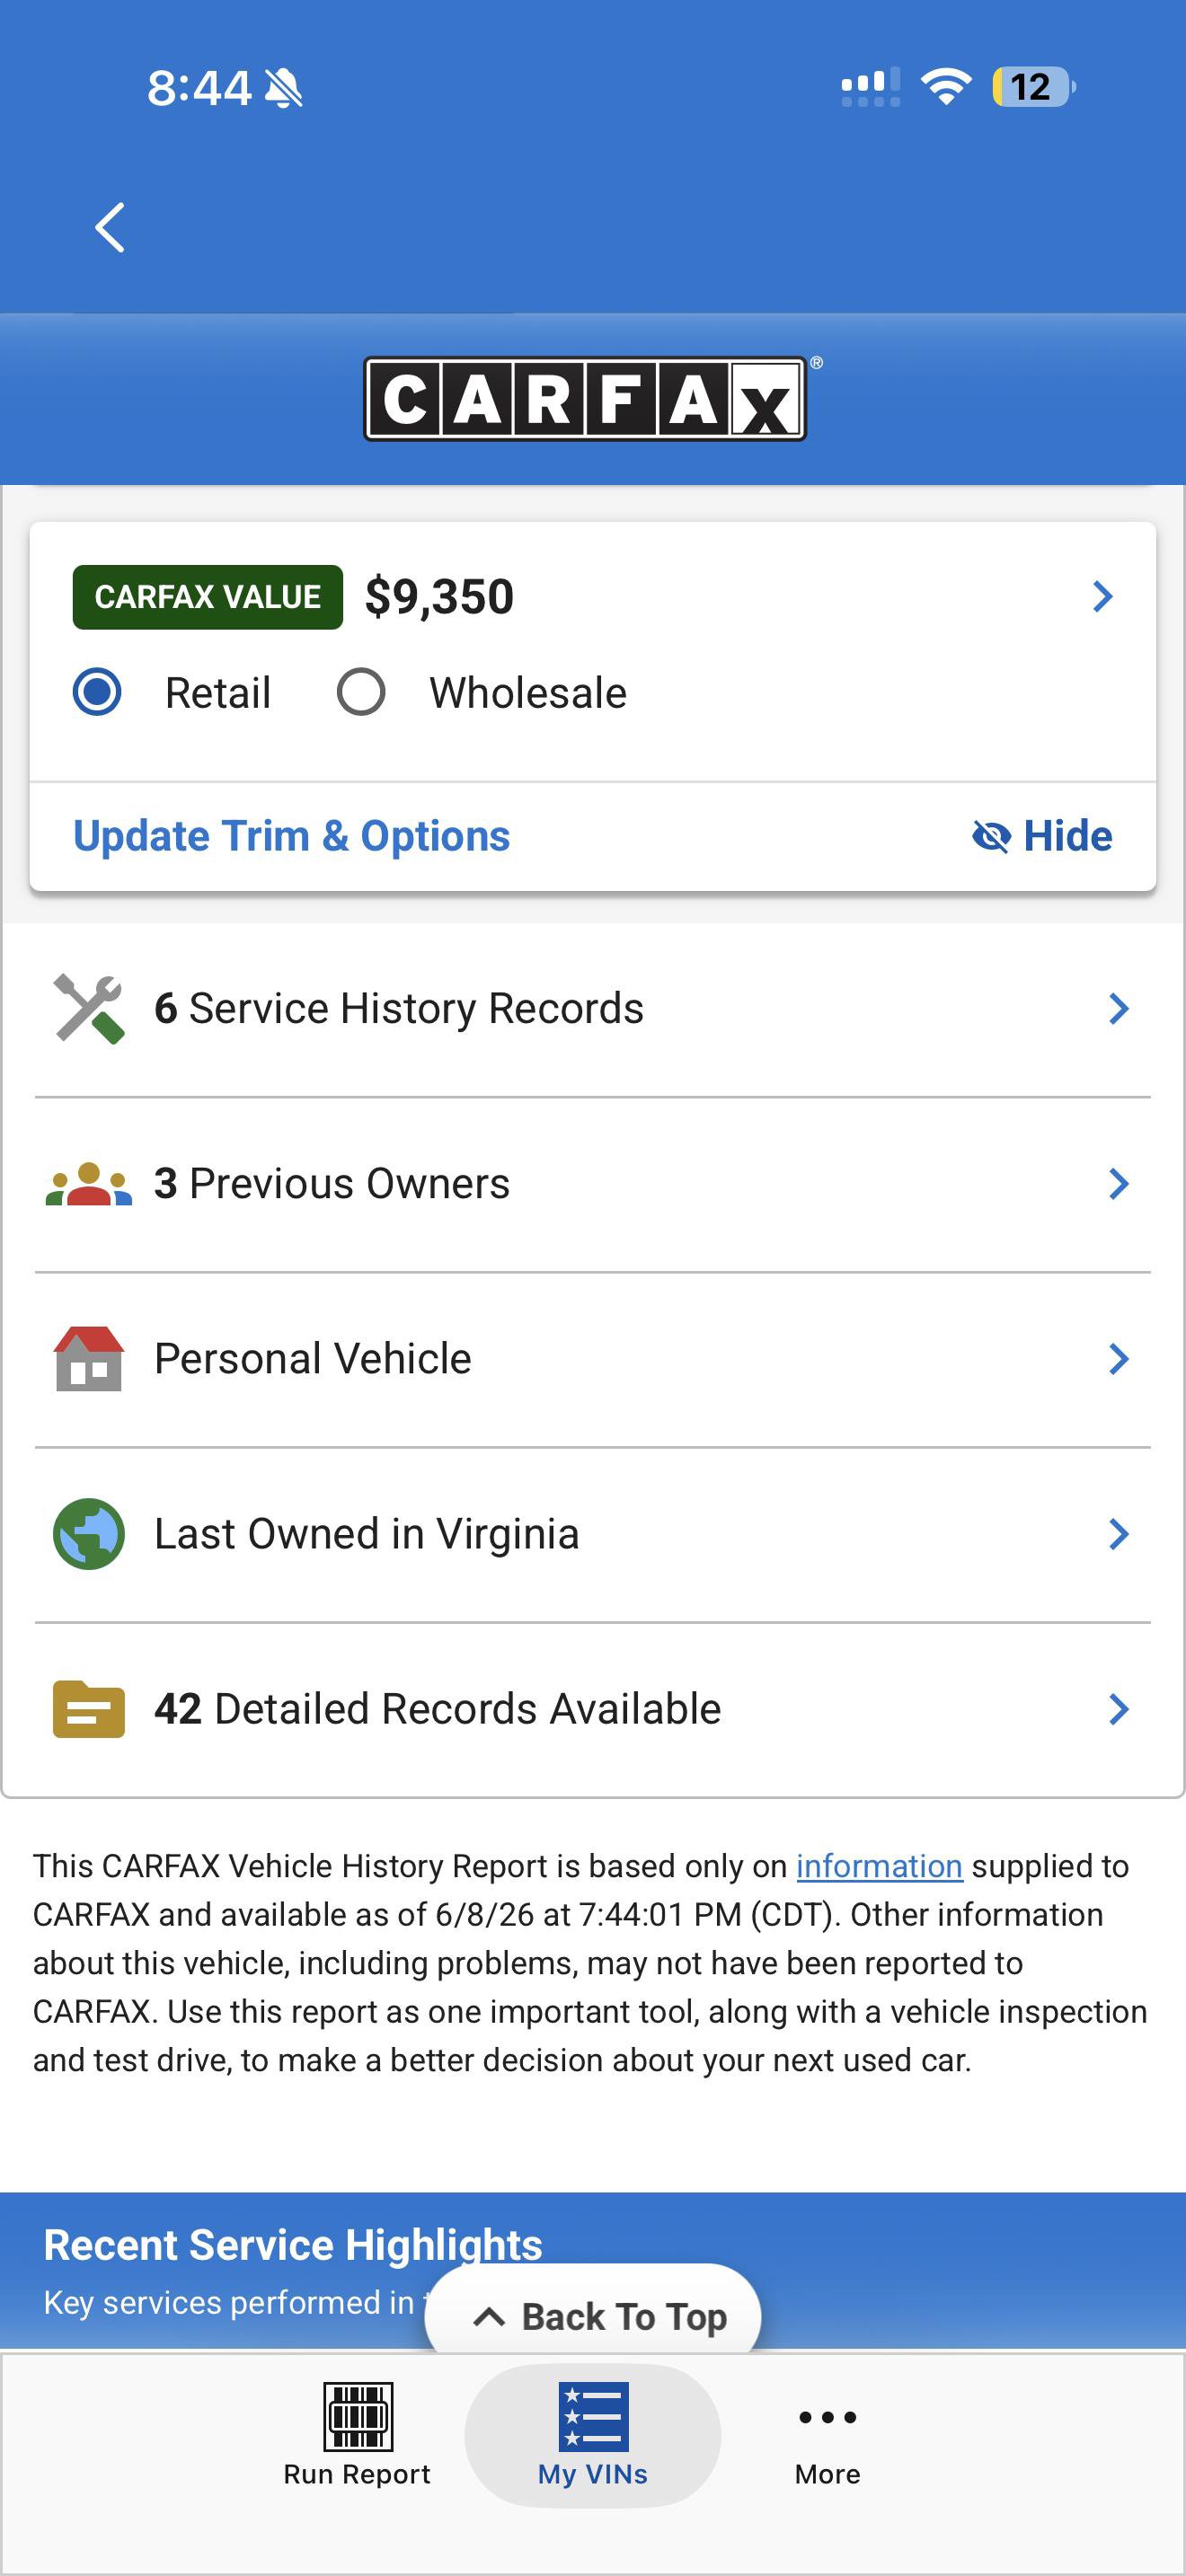Tap the globe Last Owned icon
Viewport: 1186px width, 2576px height.
pyautogui.click(x=89, y=1533)
